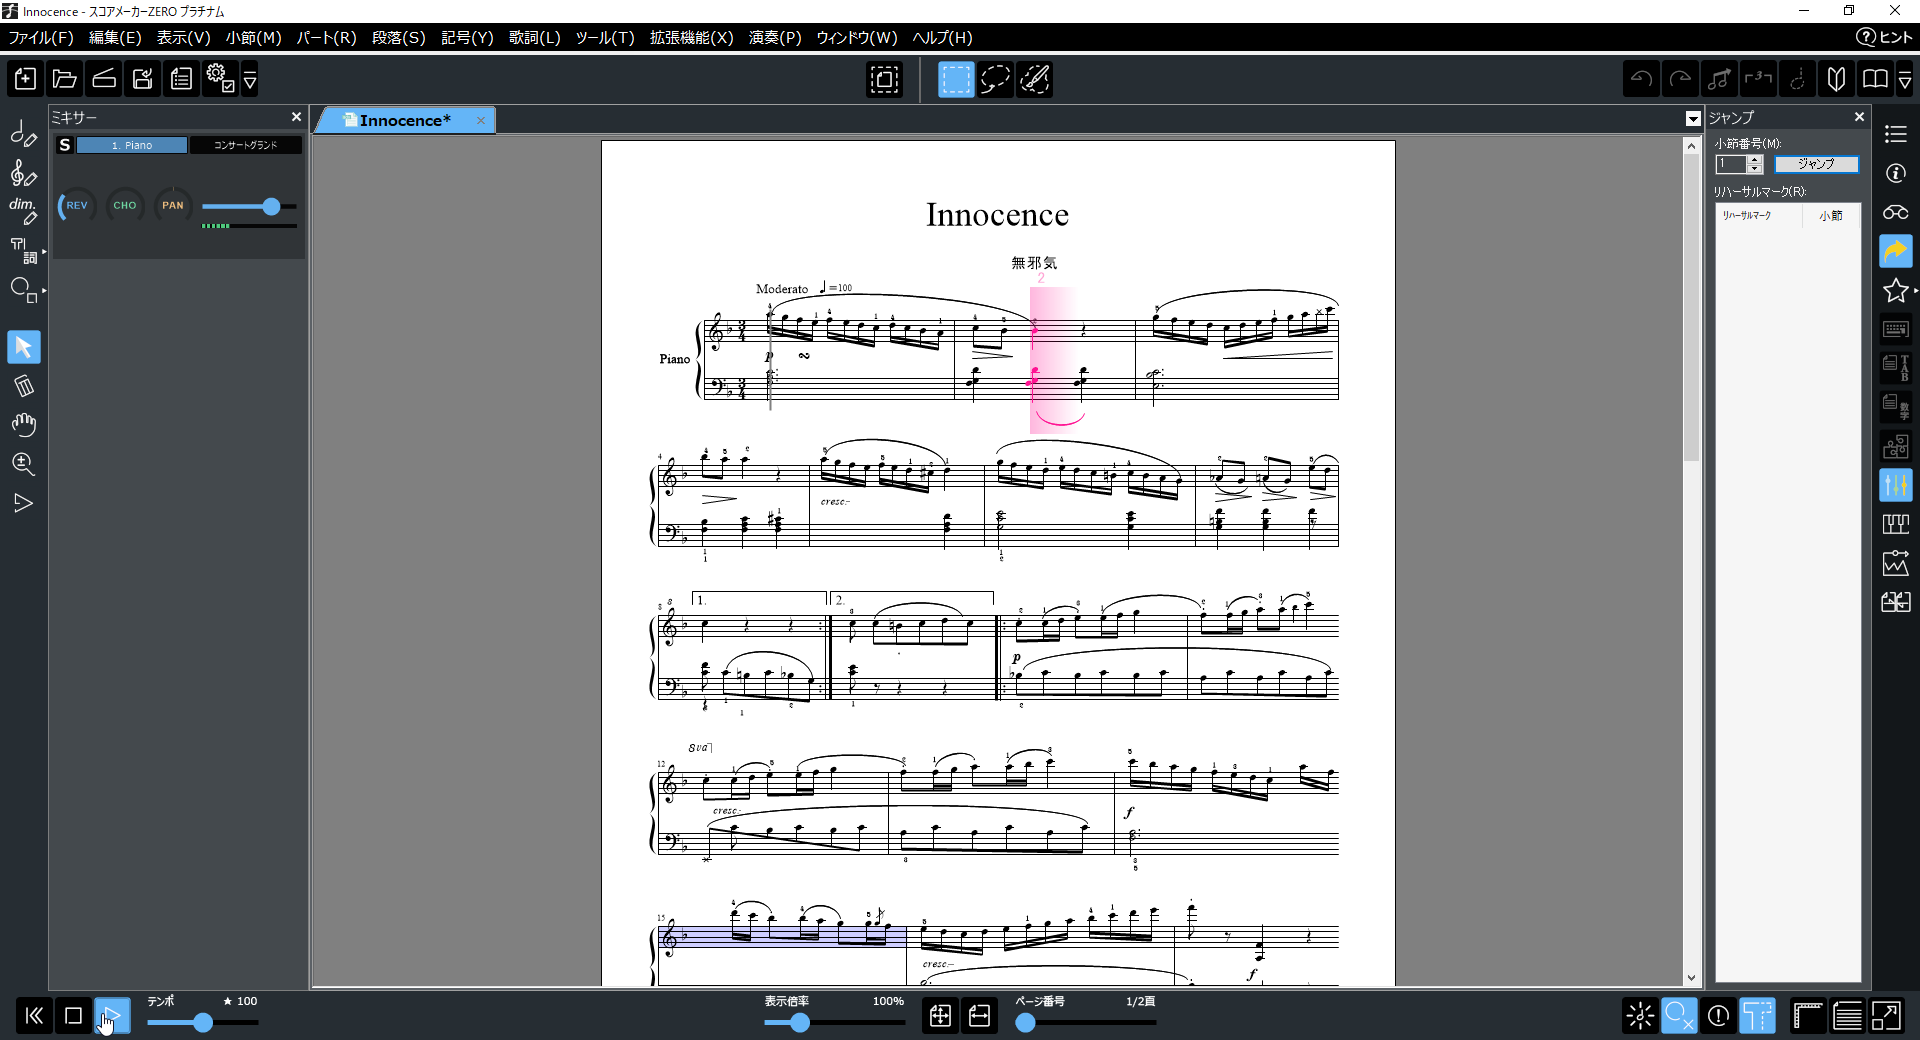
Task: Adjust the PAN knob
Action: point(173,205)
